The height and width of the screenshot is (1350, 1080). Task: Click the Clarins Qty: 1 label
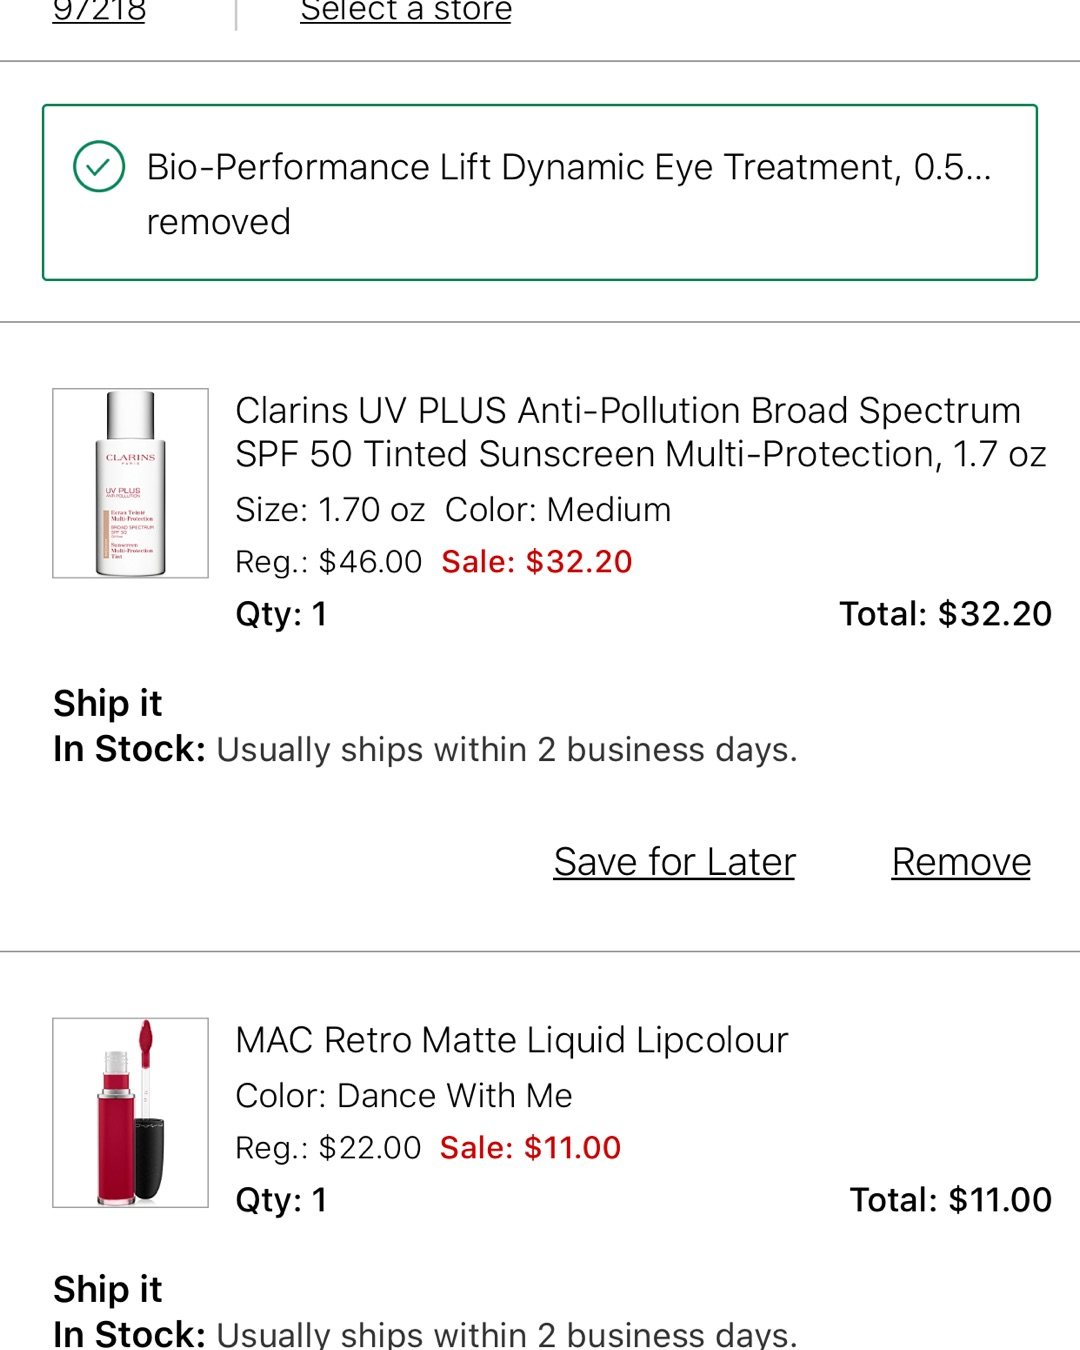pos(281,614)
